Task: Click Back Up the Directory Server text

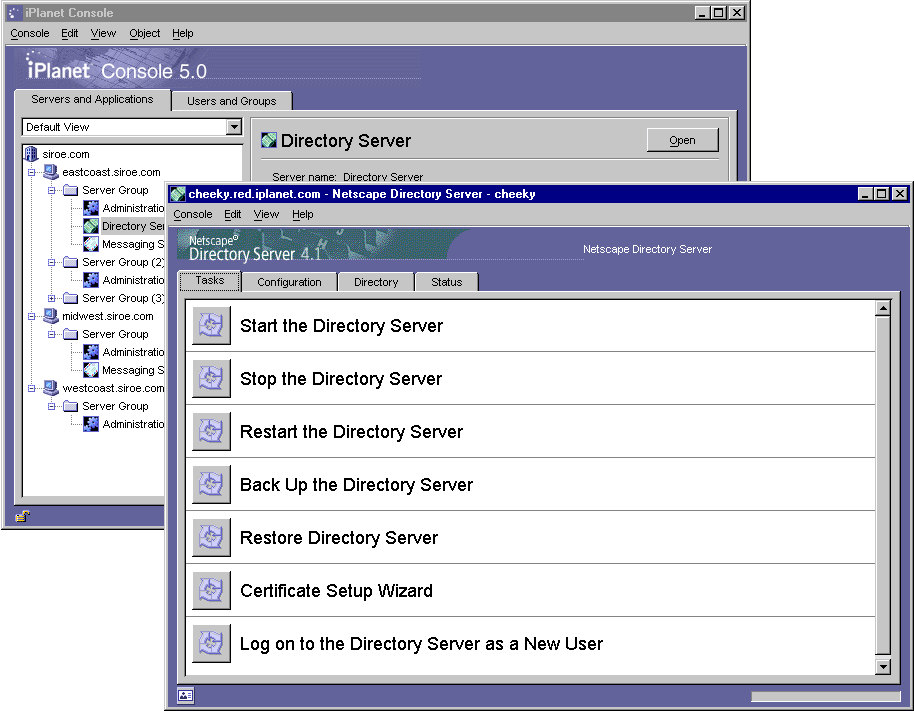Action: (356, 484)
